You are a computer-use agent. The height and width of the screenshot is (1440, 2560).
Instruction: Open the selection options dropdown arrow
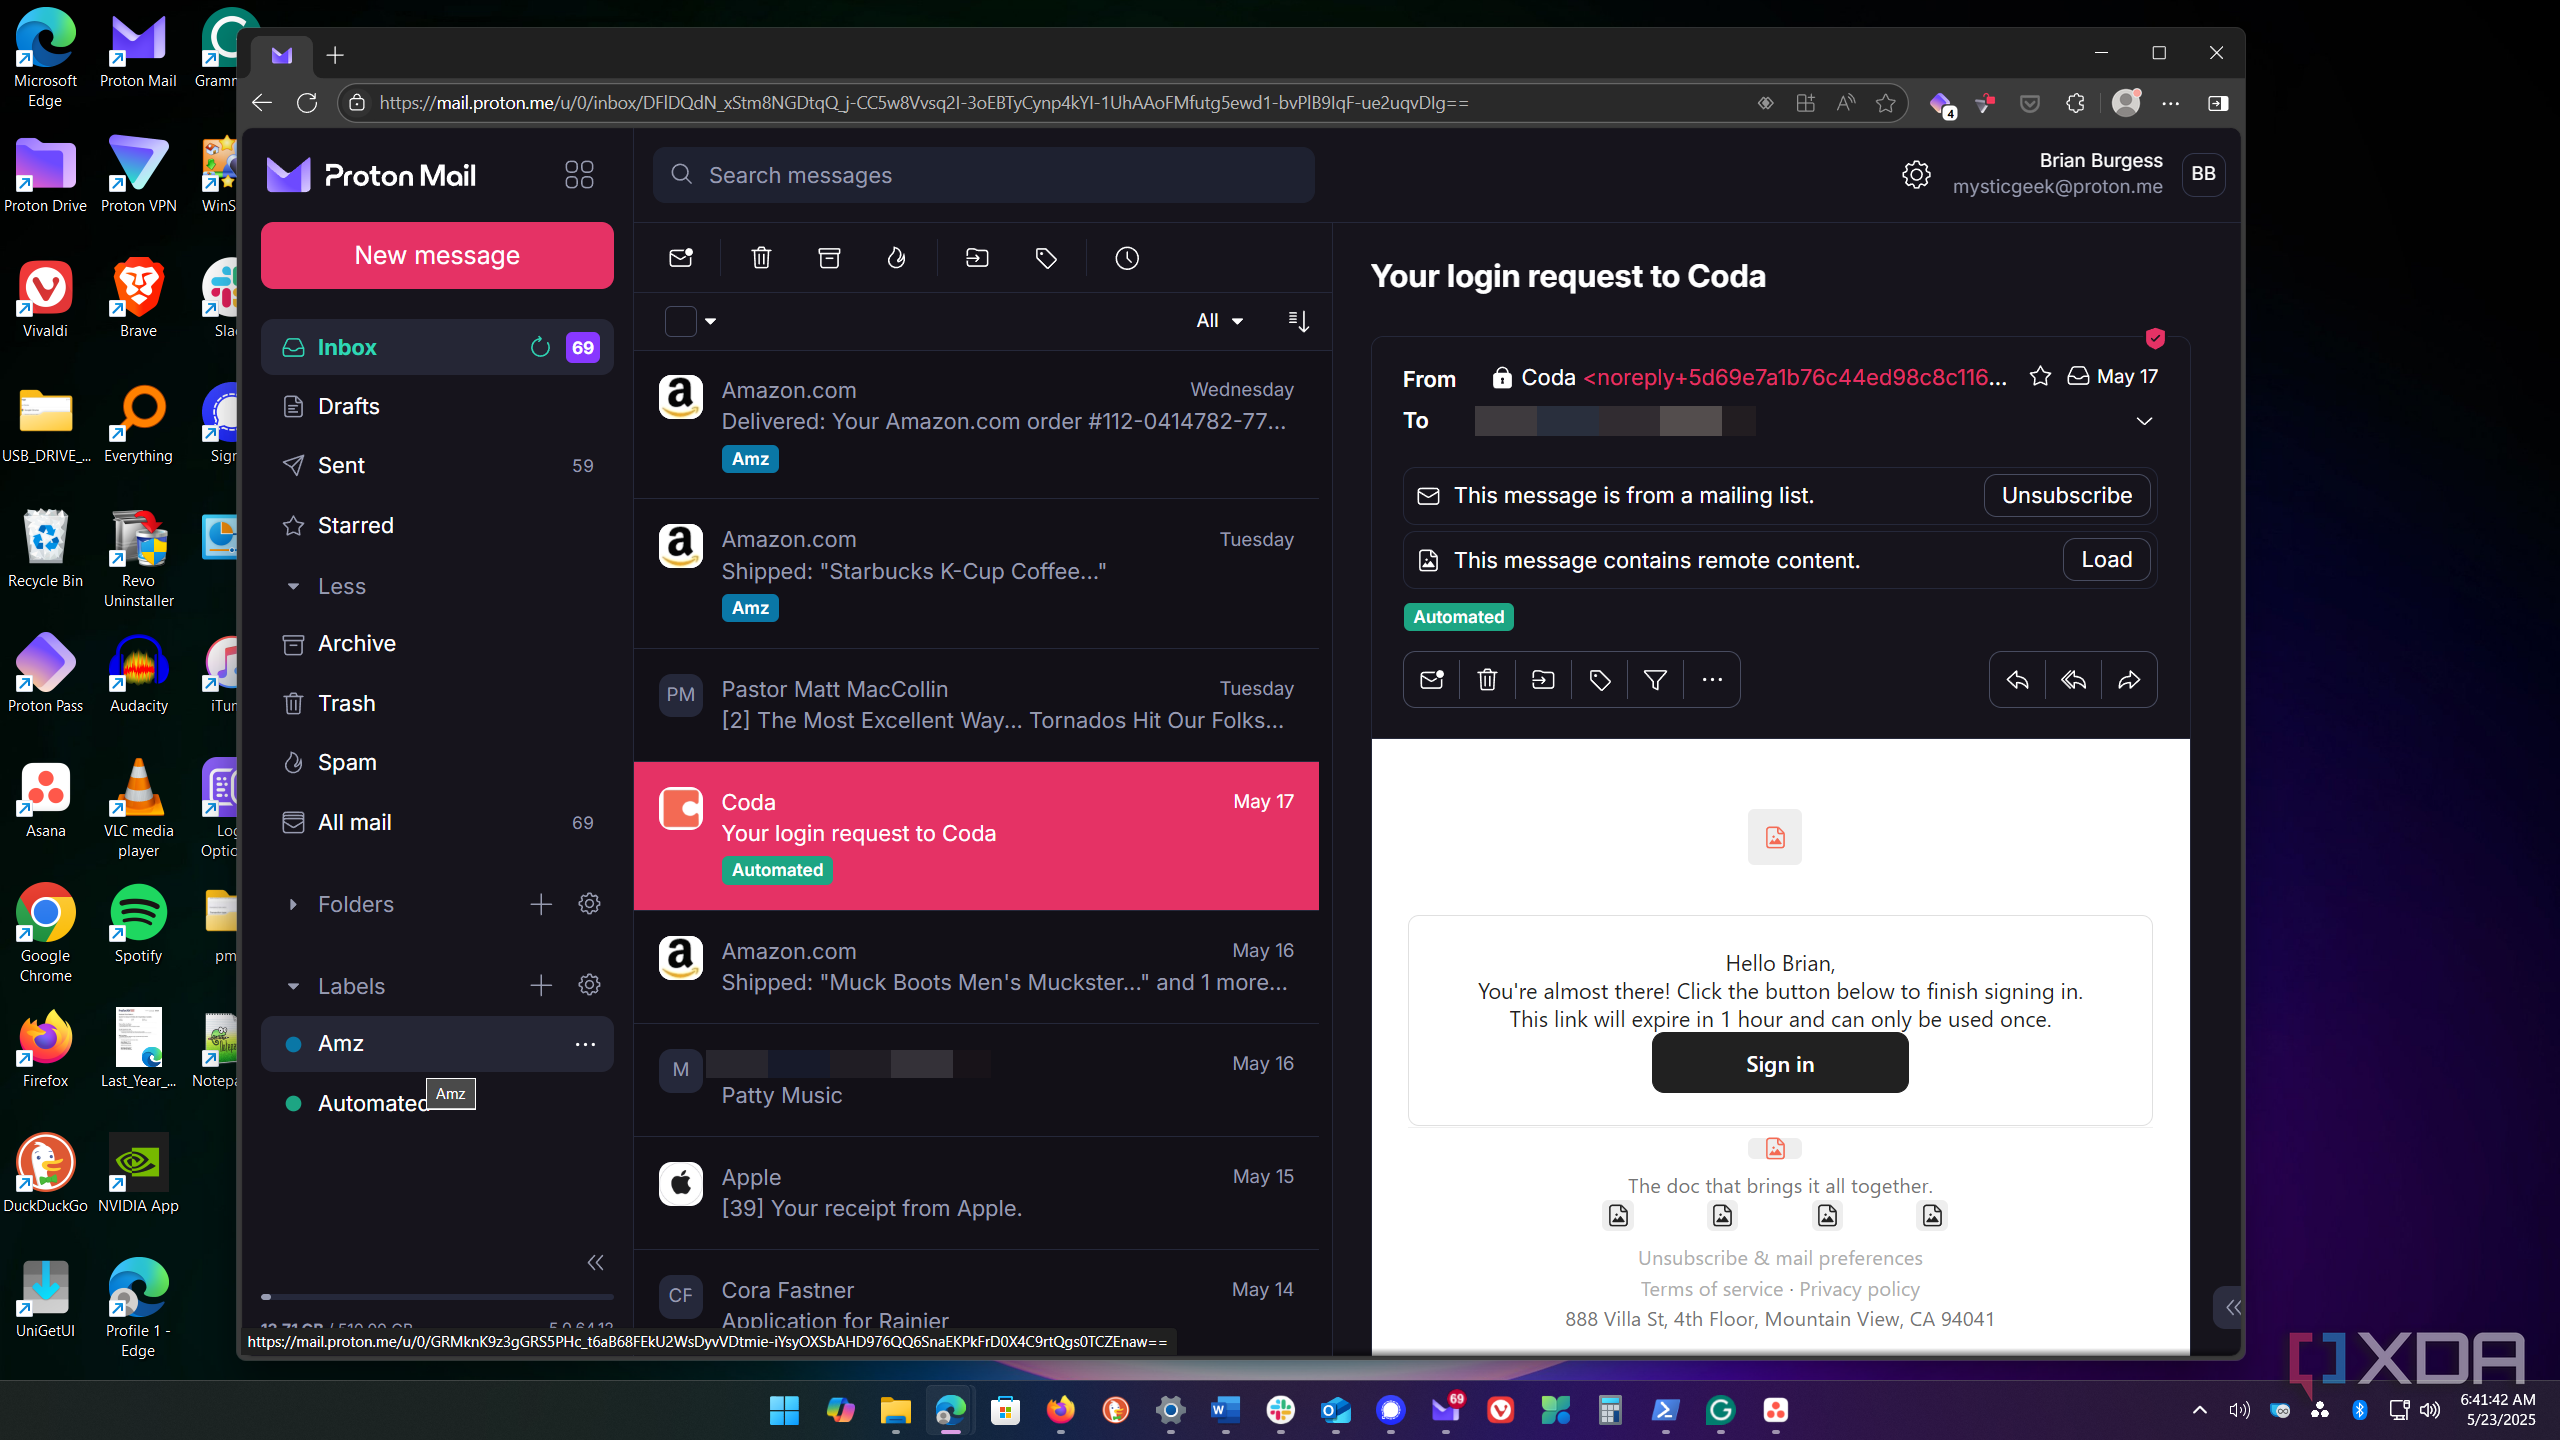[711, 321]
